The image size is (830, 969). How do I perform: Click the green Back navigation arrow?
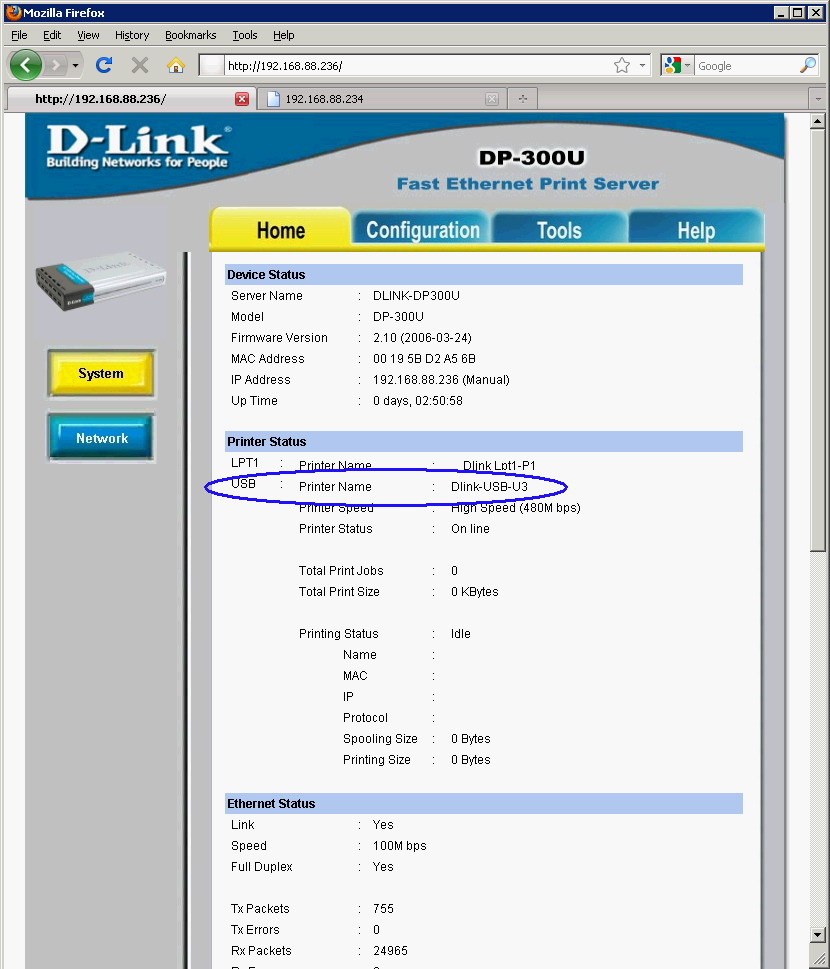[26, 65]
